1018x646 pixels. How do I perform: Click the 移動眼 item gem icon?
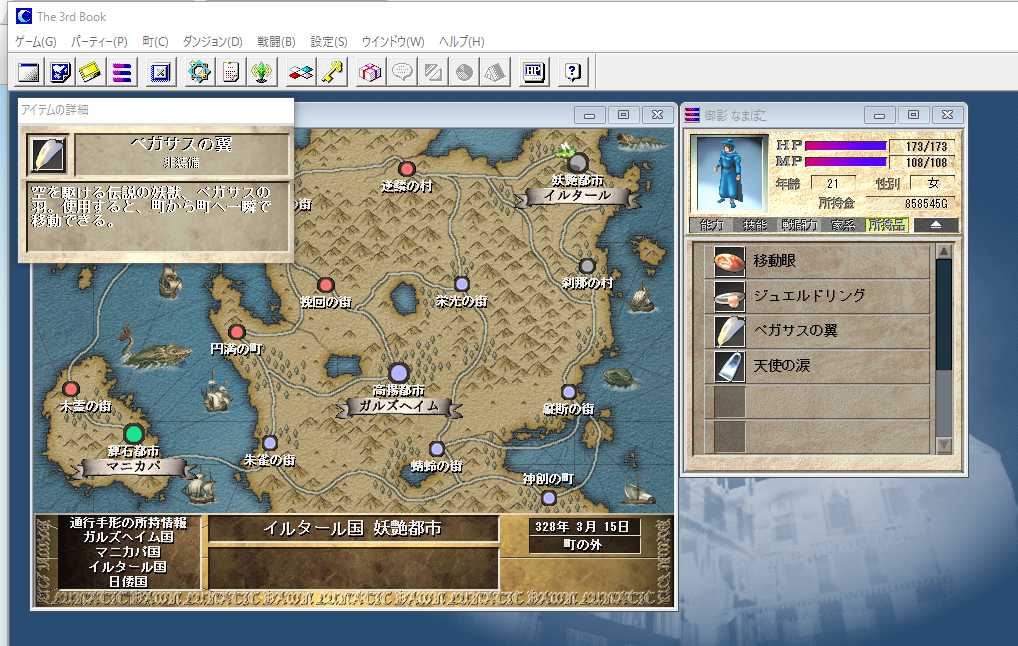tap(729, 262)
